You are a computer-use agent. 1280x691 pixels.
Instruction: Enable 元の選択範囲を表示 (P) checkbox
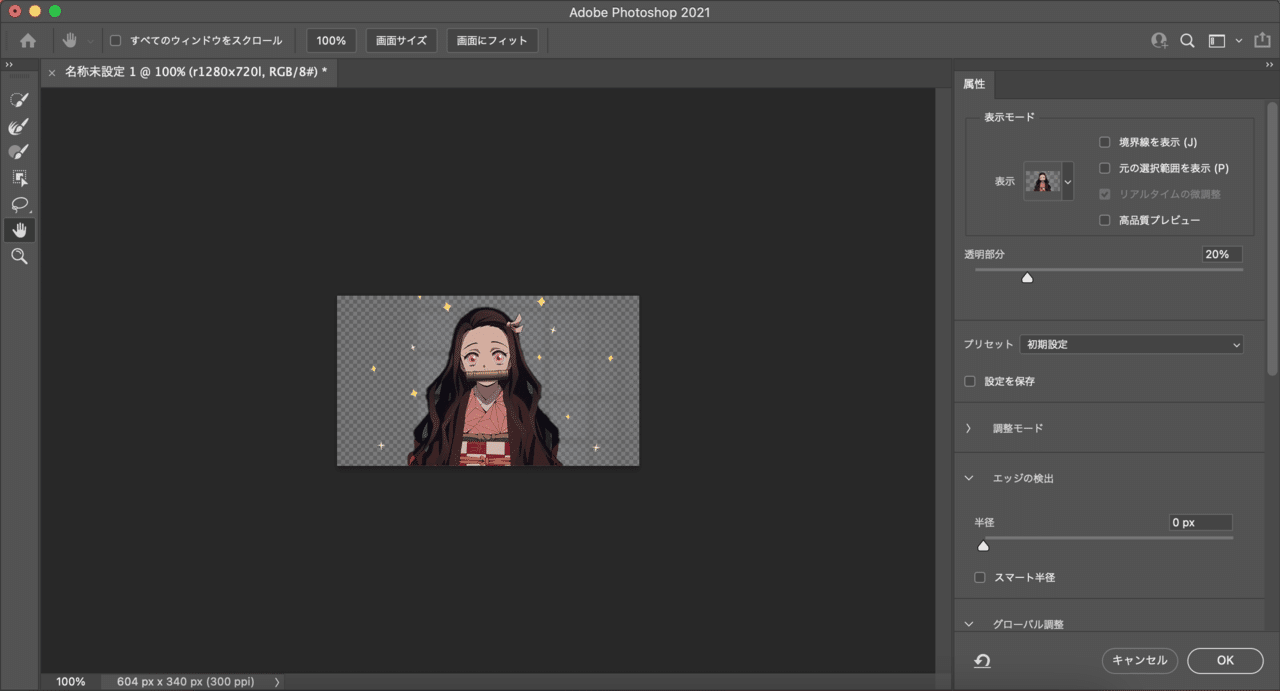coord(1105,168)
